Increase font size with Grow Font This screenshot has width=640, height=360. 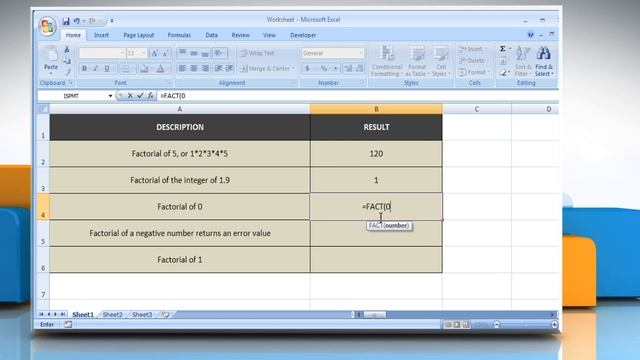155,53
